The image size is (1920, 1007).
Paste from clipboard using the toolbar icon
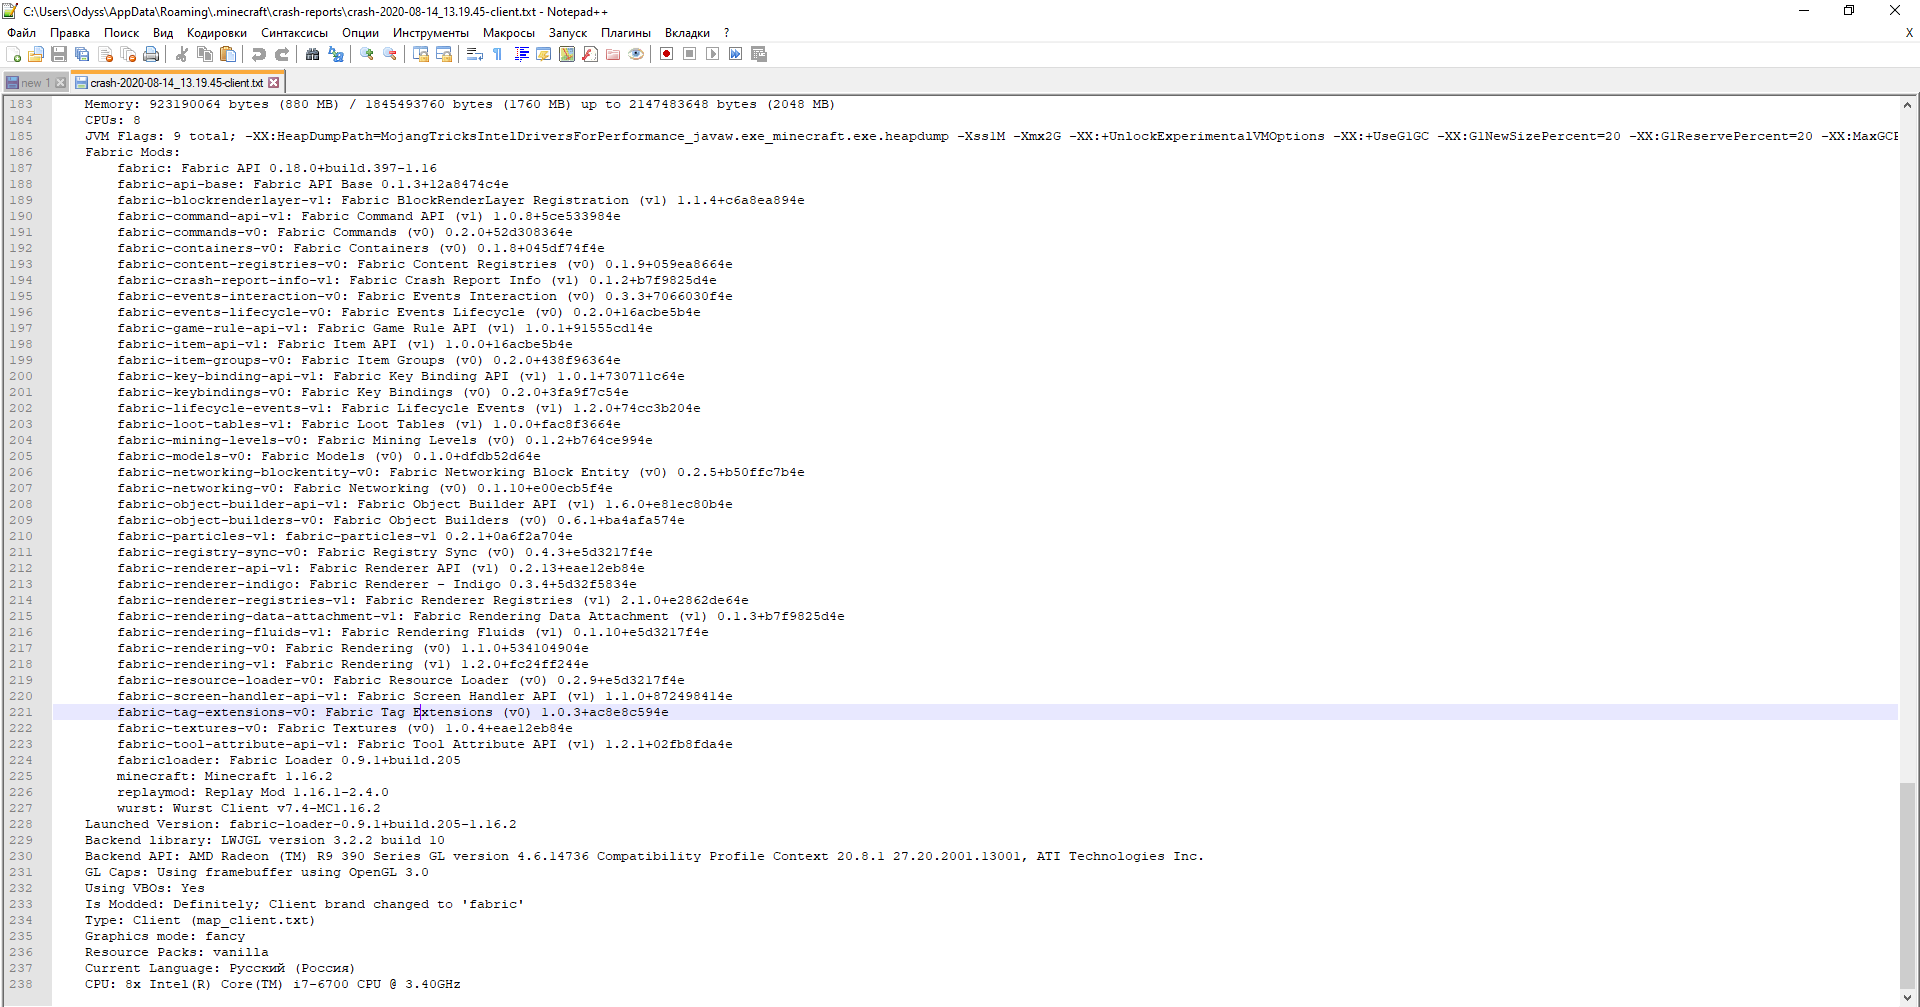(228, 54)
